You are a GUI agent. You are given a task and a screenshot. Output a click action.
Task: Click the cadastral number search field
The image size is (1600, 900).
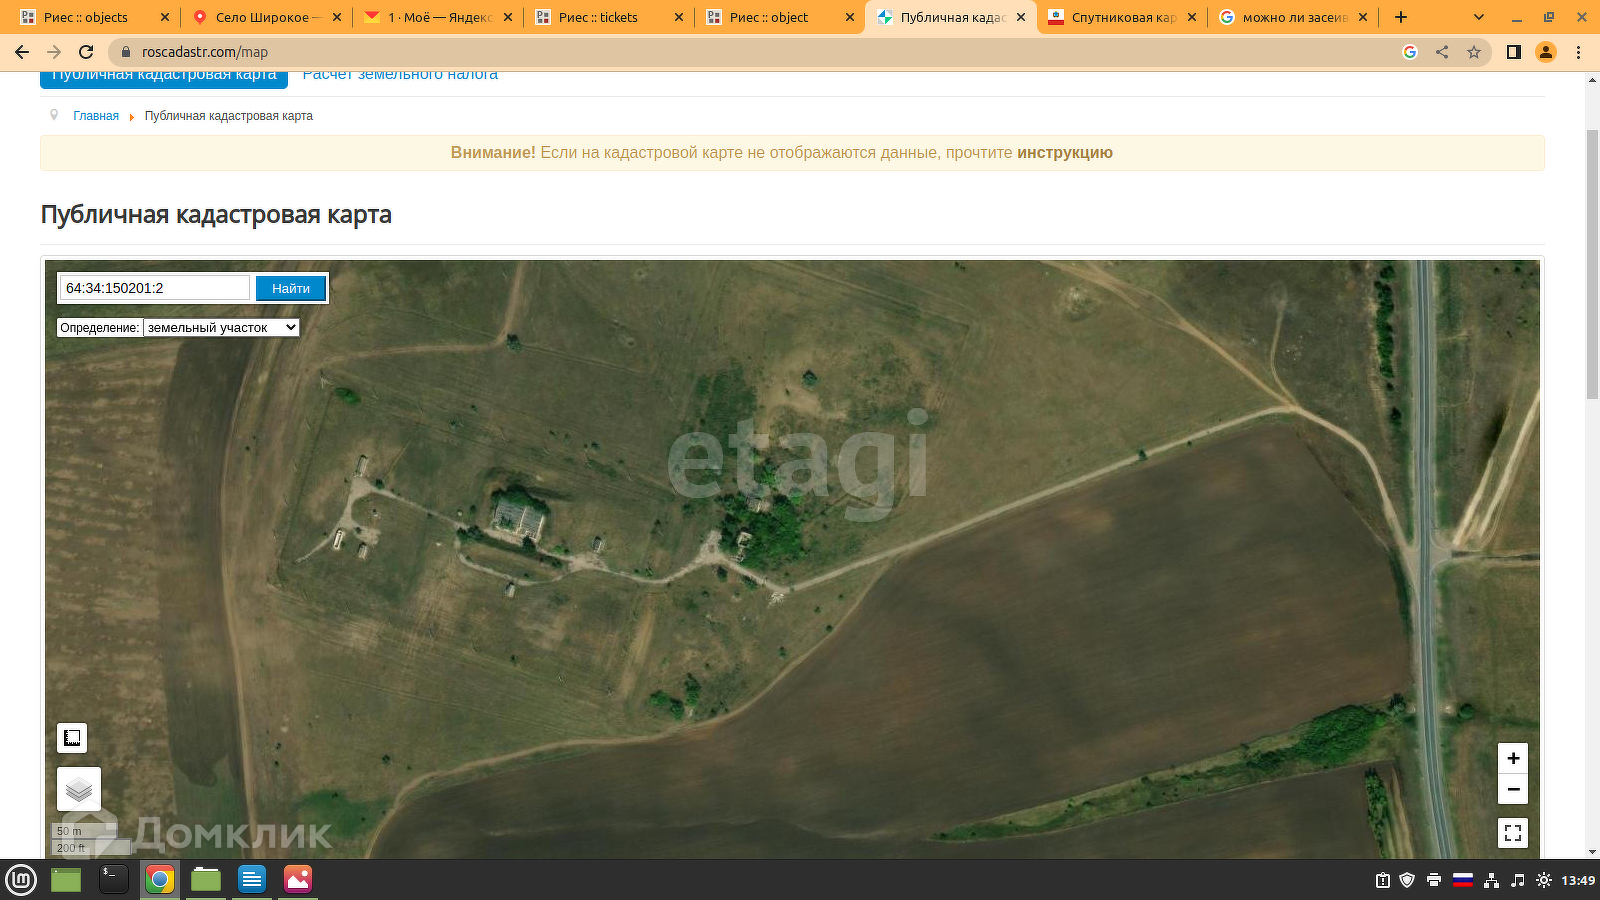click(x=154, y=288)
